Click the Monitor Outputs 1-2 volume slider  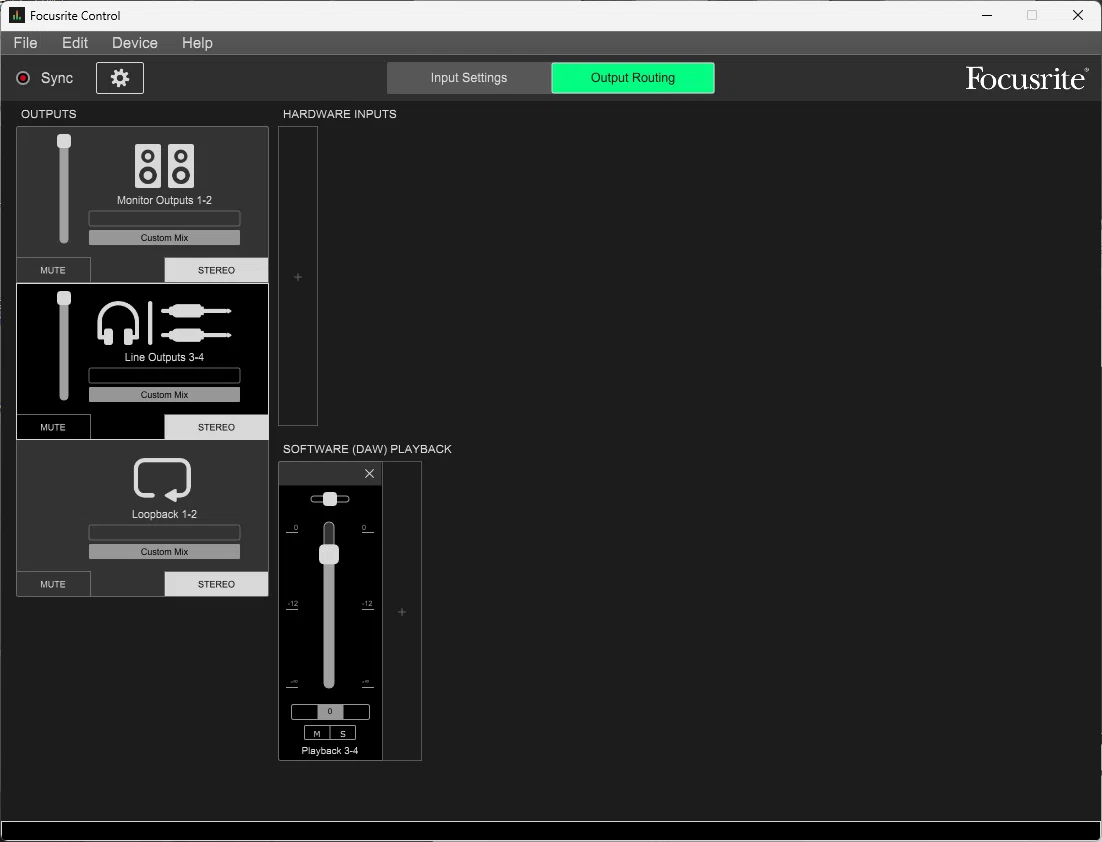64,189
